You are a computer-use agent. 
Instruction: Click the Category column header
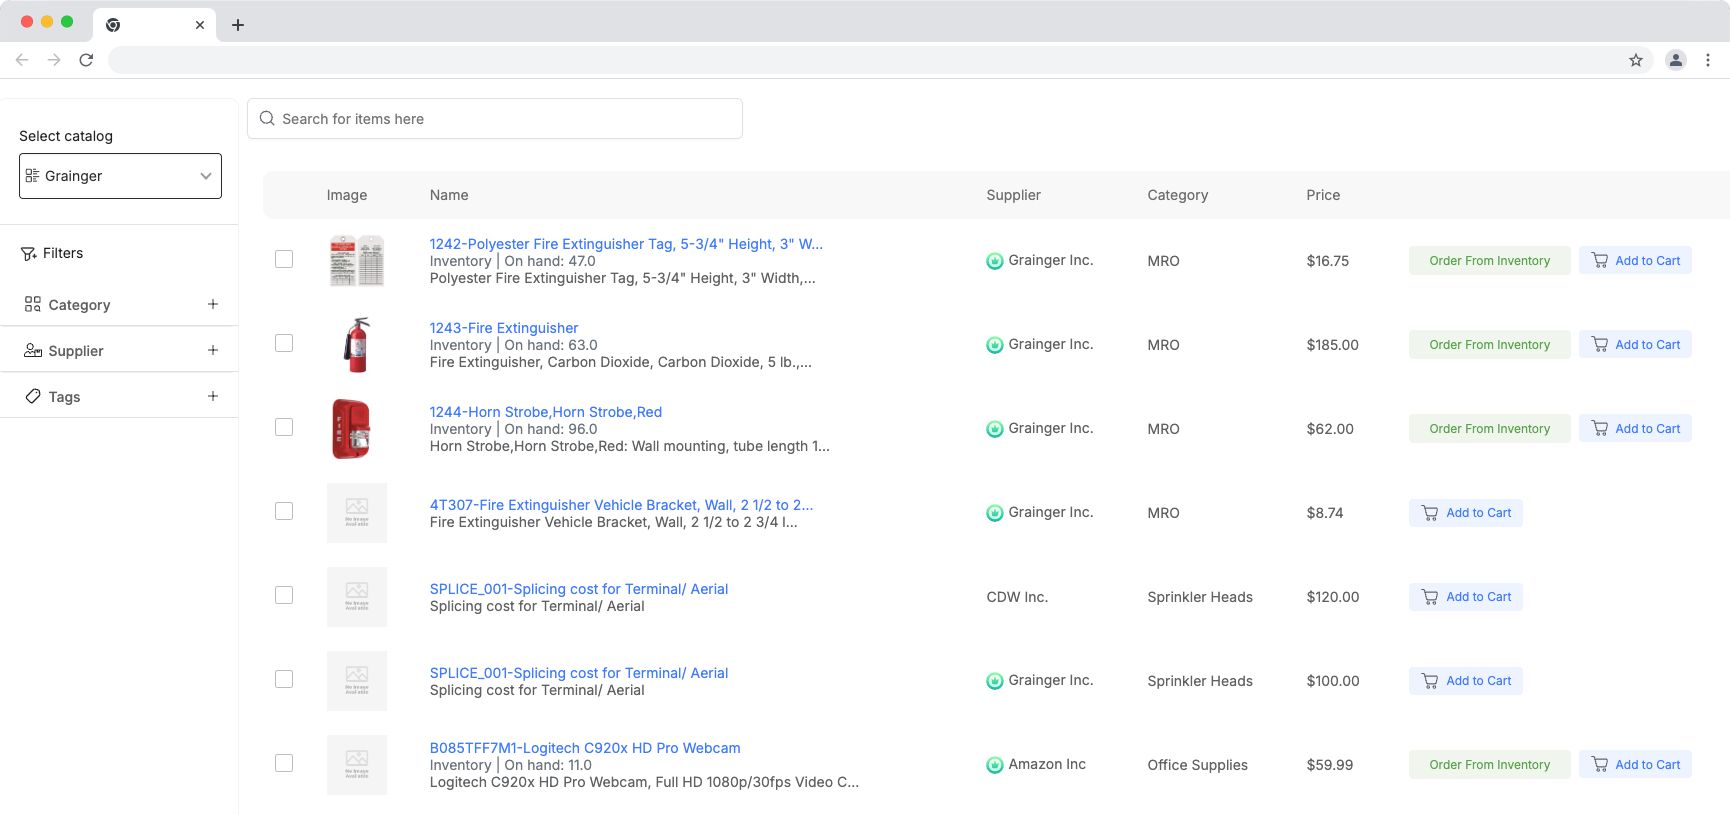pyautogui.click(x=1178, y=195)
